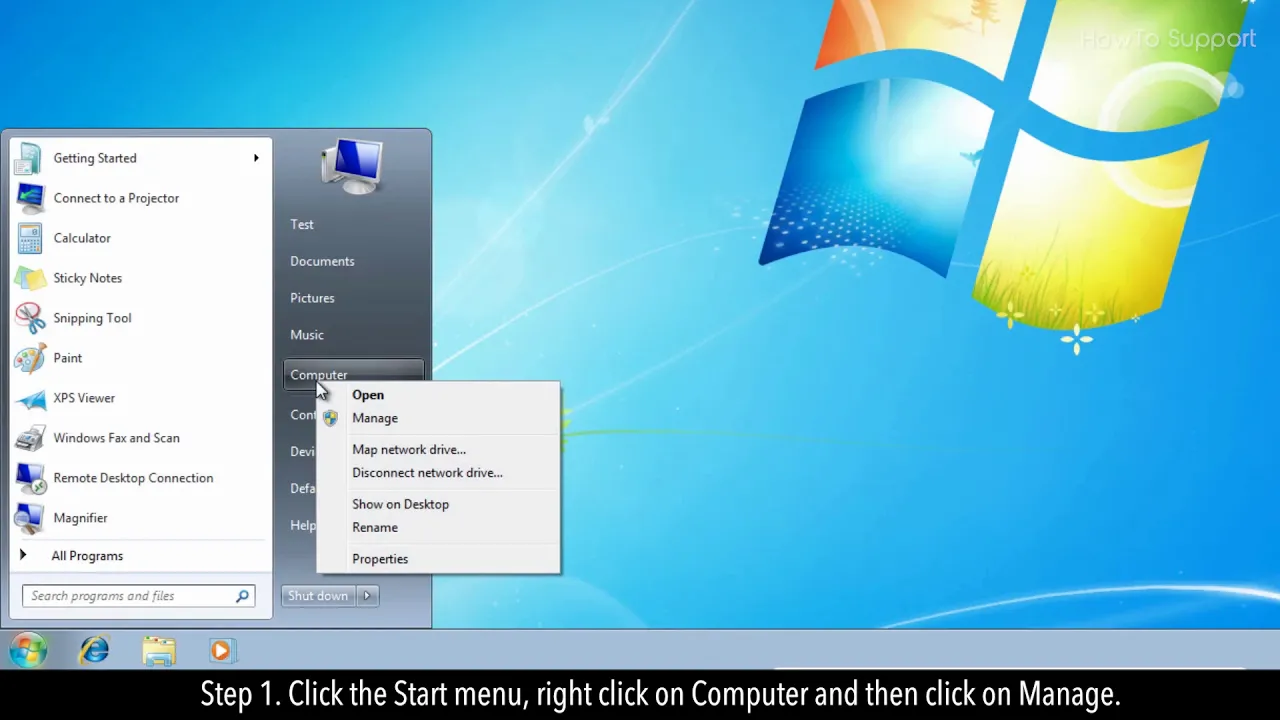
Task: Select Map network drive...
Action: [409, 450]
